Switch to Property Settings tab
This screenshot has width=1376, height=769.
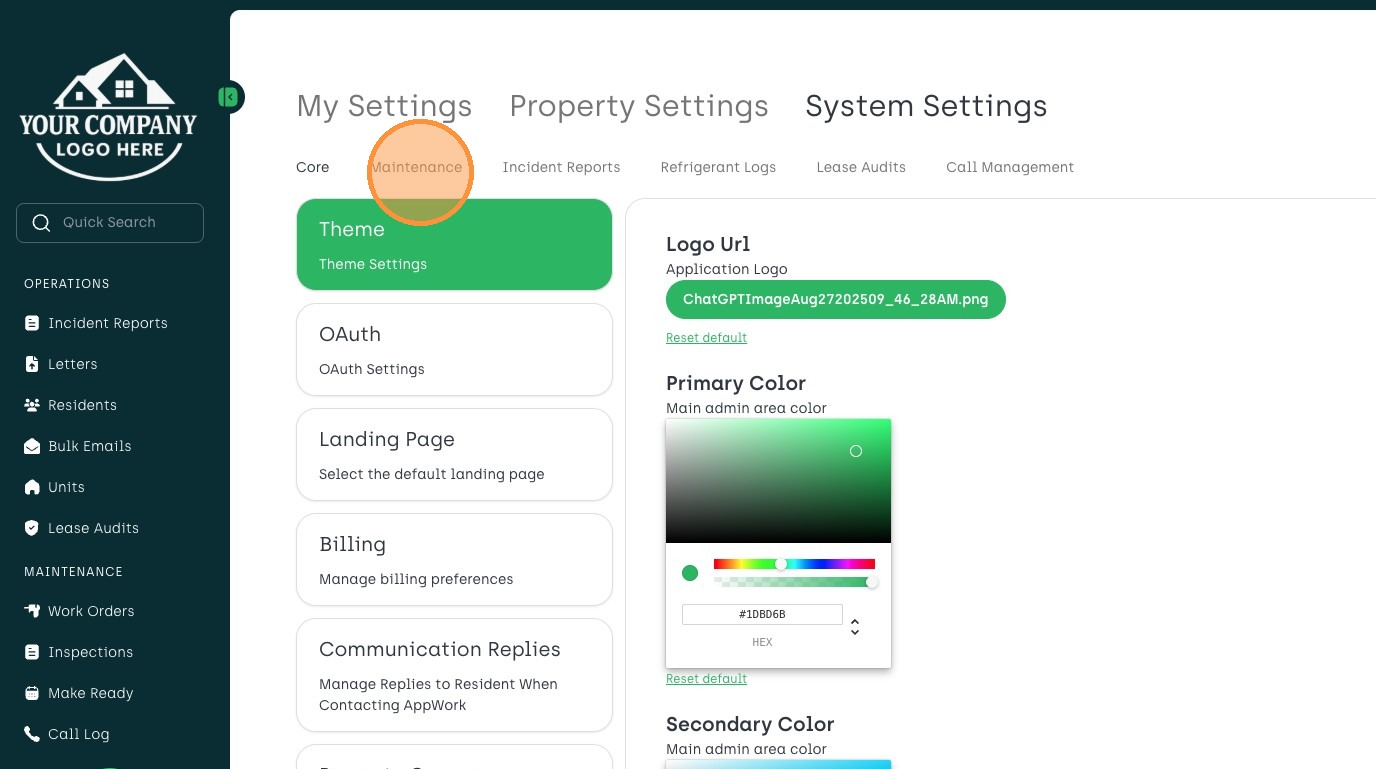pos(639,106)
